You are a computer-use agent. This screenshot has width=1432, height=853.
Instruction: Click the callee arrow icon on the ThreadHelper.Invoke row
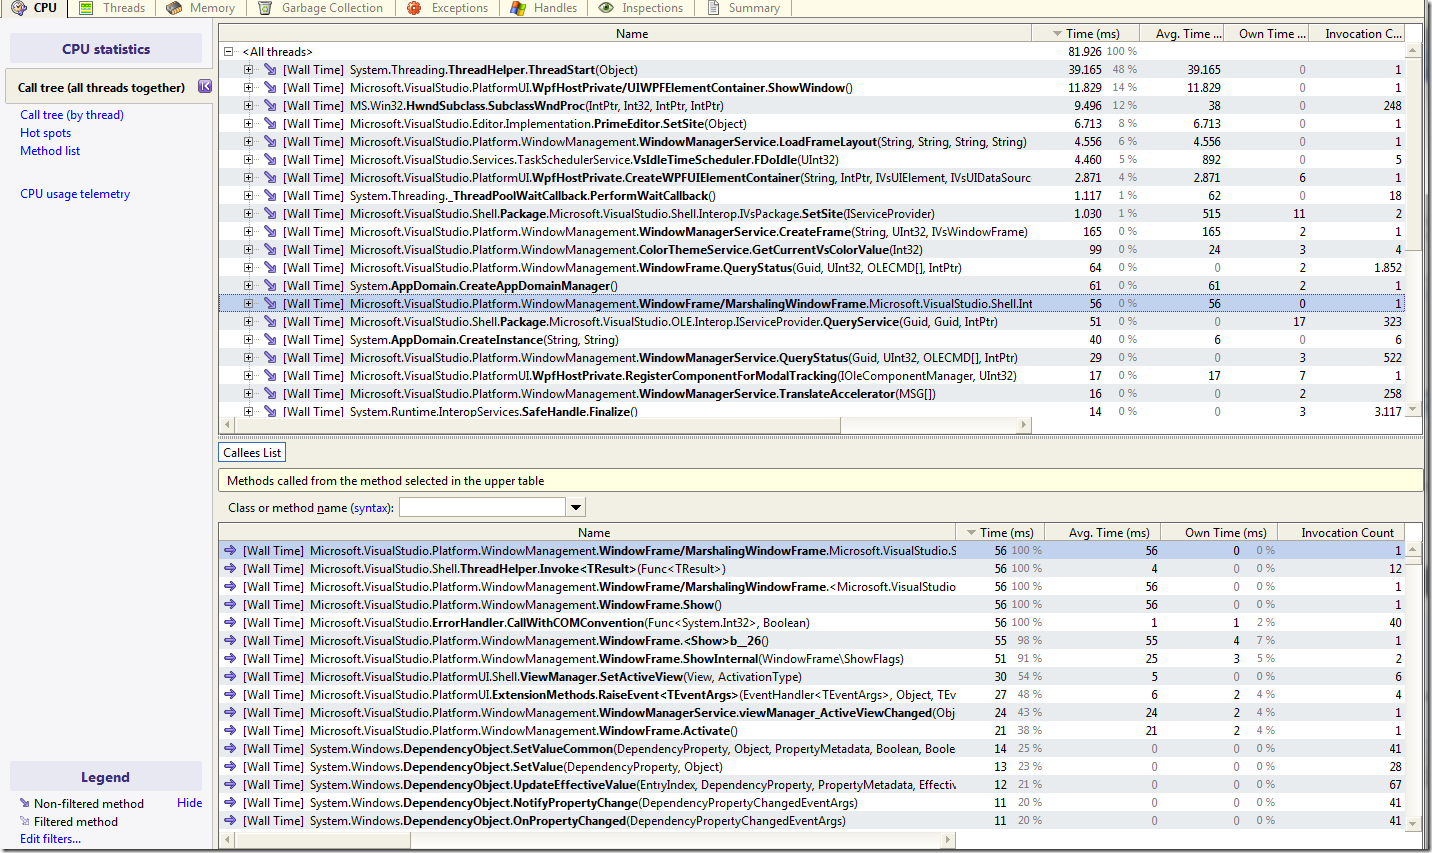coord(230,569)
